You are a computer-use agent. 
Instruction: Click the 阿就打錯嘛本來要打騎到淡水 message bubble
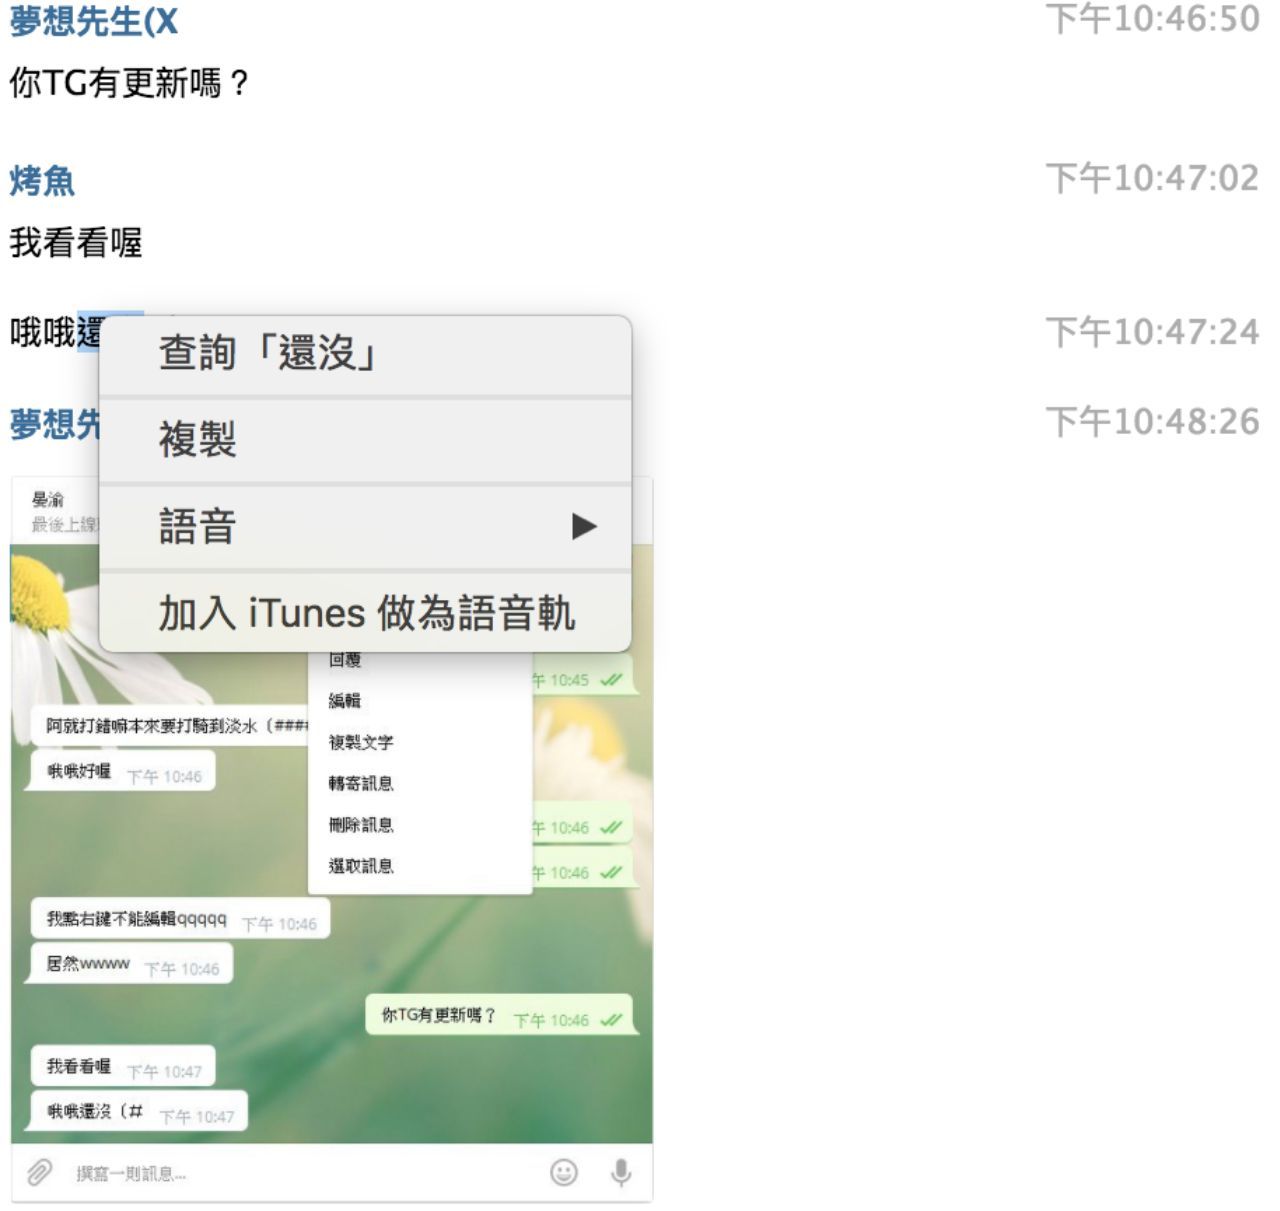[x=170, y=726]
